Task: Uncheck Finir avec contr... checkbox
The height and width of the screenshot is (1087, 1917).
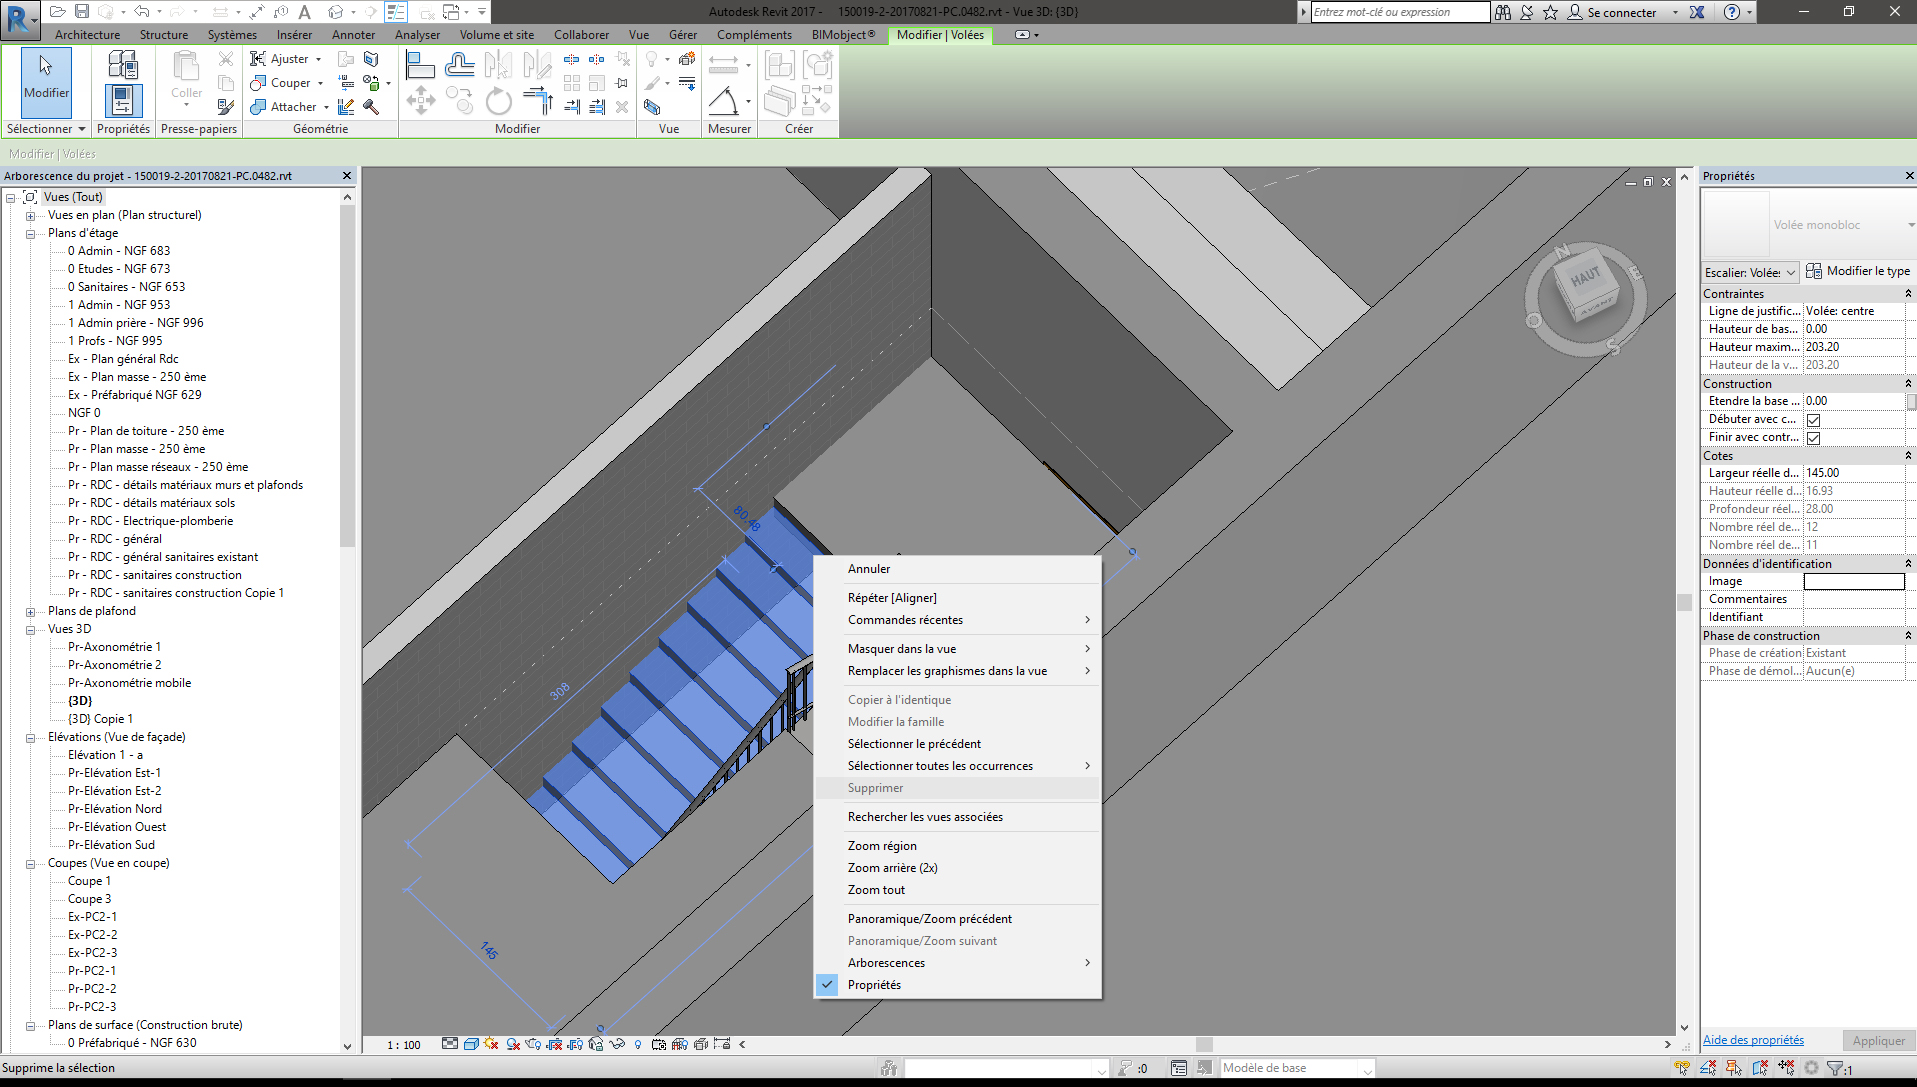Action: [x=1813, y=437]
